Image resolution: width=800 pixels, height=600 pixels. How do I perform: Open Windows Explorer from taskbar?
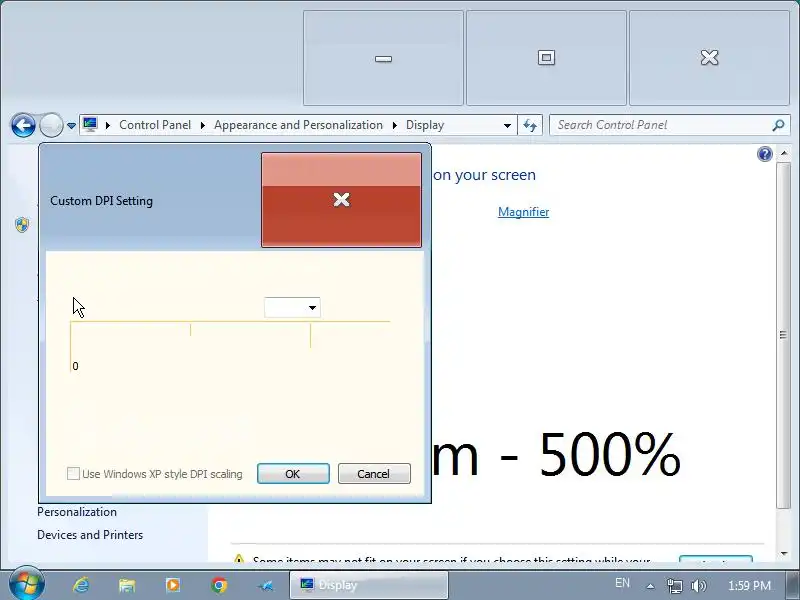point(127,585)
